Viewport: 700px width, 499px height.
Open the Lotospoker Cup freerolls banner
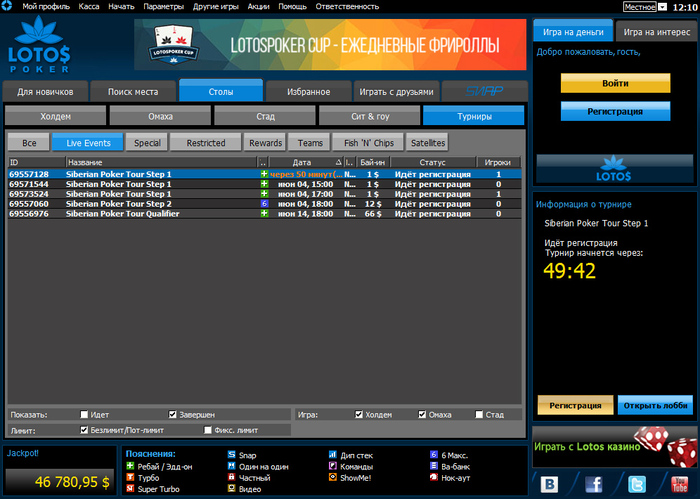point(330,45)
